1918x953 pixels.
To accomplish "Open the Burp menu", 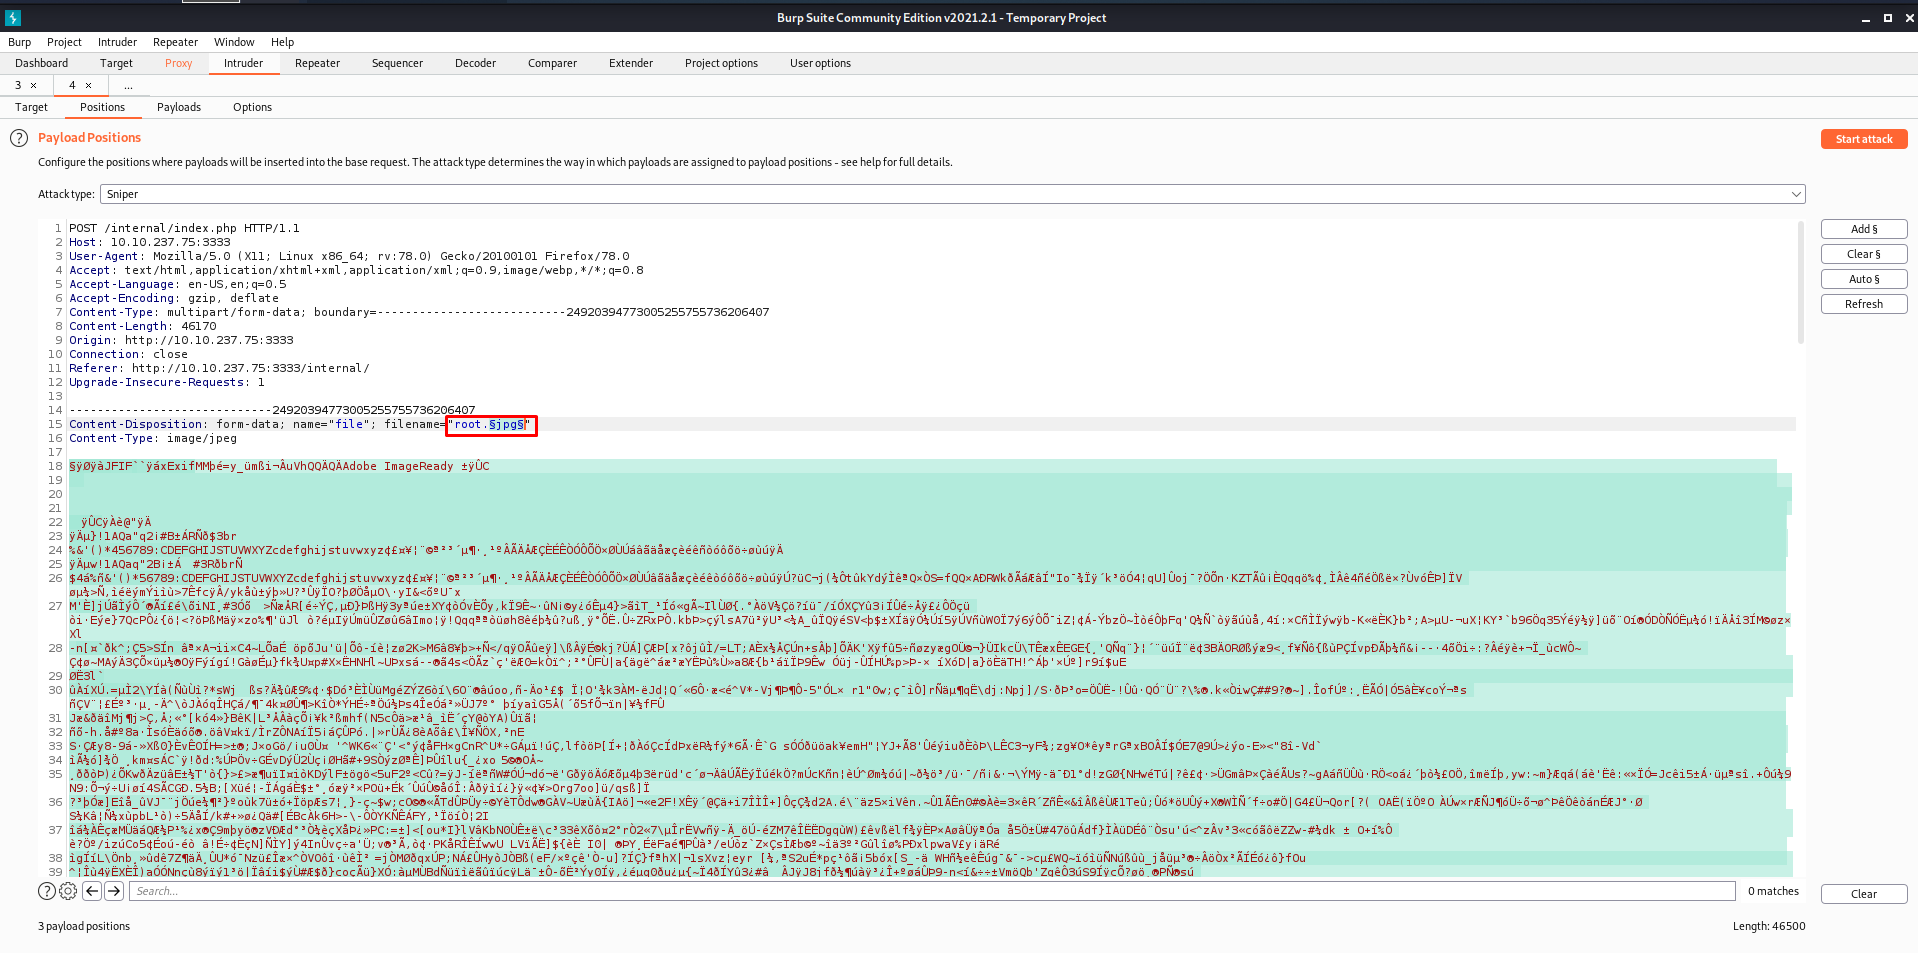I will (x=19, y=42).
